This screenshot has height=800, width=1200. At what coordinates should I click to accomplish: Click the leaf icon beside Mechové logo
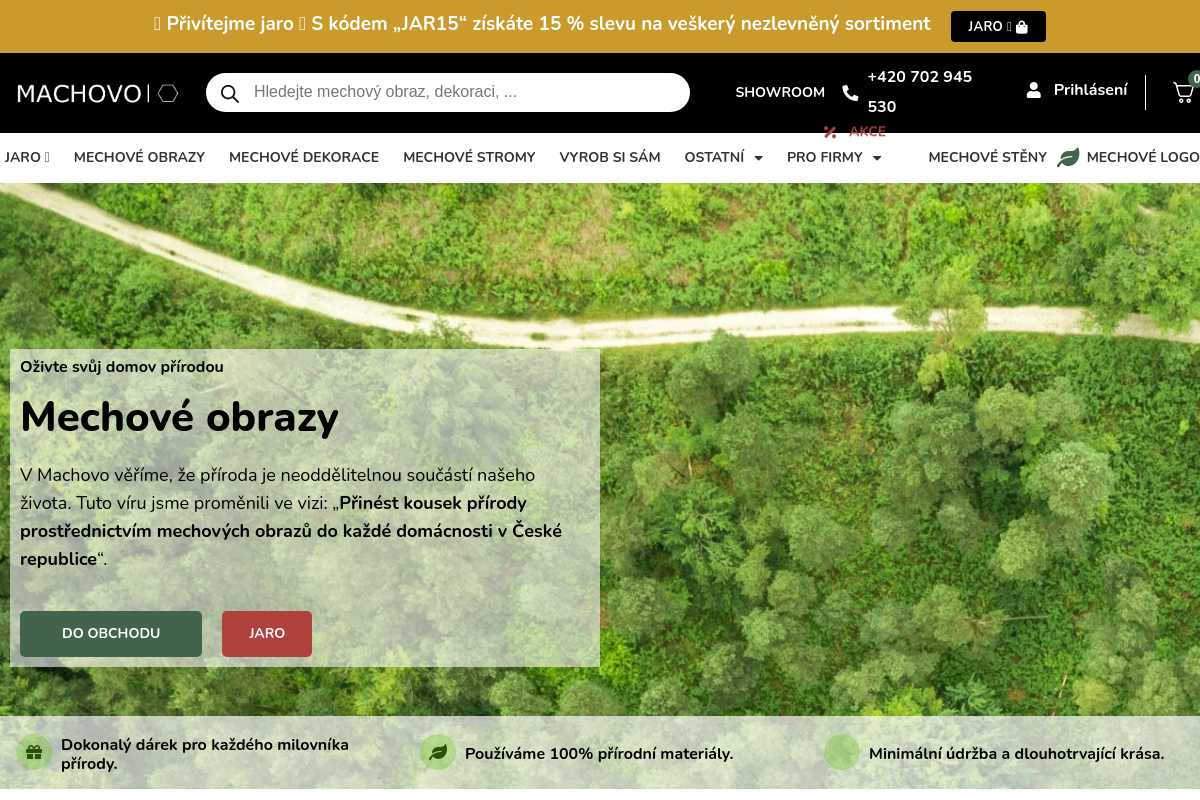(x=1068, y=157)
